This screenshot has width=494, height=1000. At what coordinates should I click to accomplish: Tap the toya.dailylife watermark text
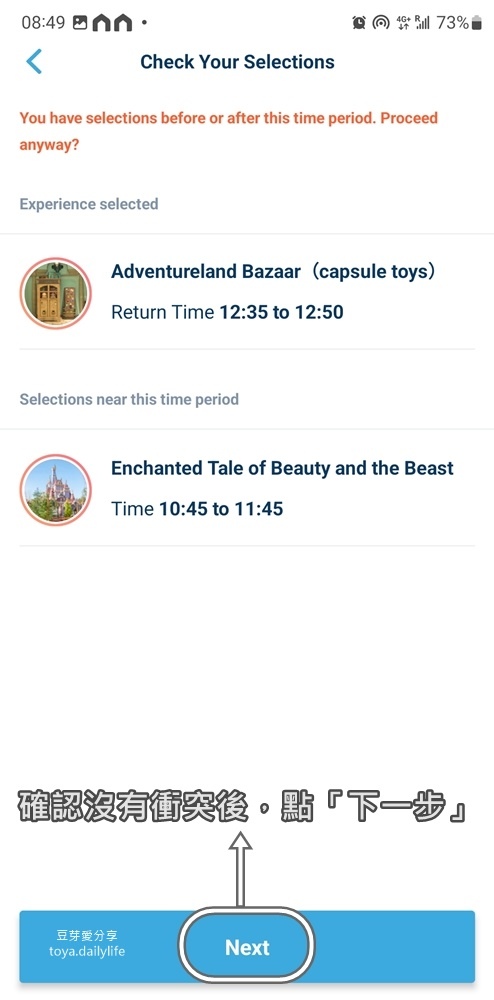point(87,951)
